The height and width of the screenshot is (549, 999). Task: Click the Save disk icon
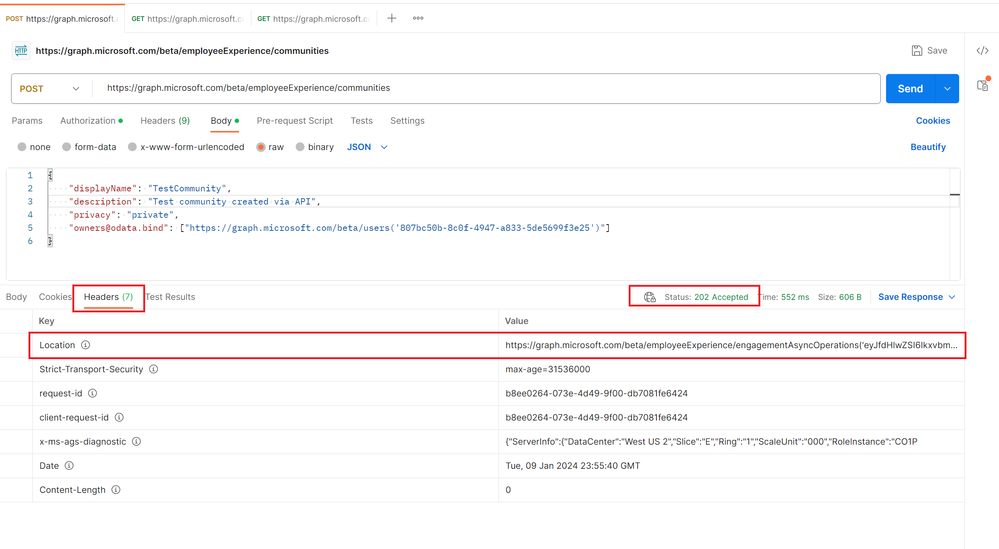coord(917,50)
